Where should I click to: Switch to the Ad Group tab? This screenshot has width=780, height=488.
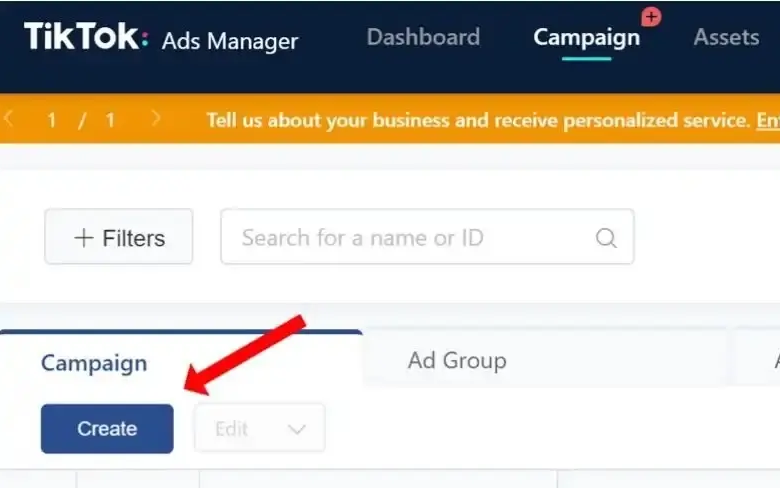457,360
